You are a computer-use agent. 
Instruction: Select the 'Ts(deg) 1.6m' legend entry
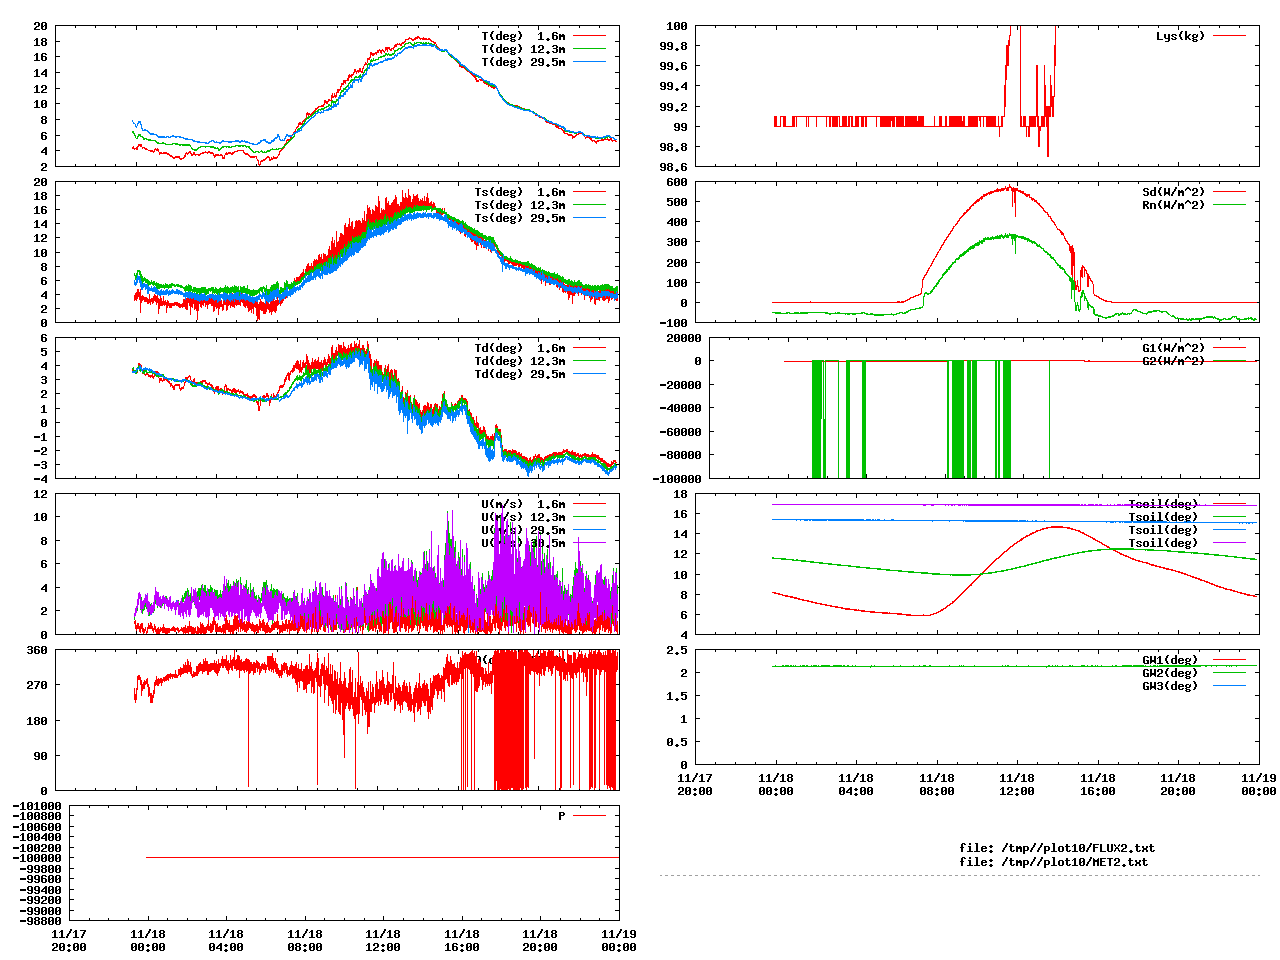[520, 192]
